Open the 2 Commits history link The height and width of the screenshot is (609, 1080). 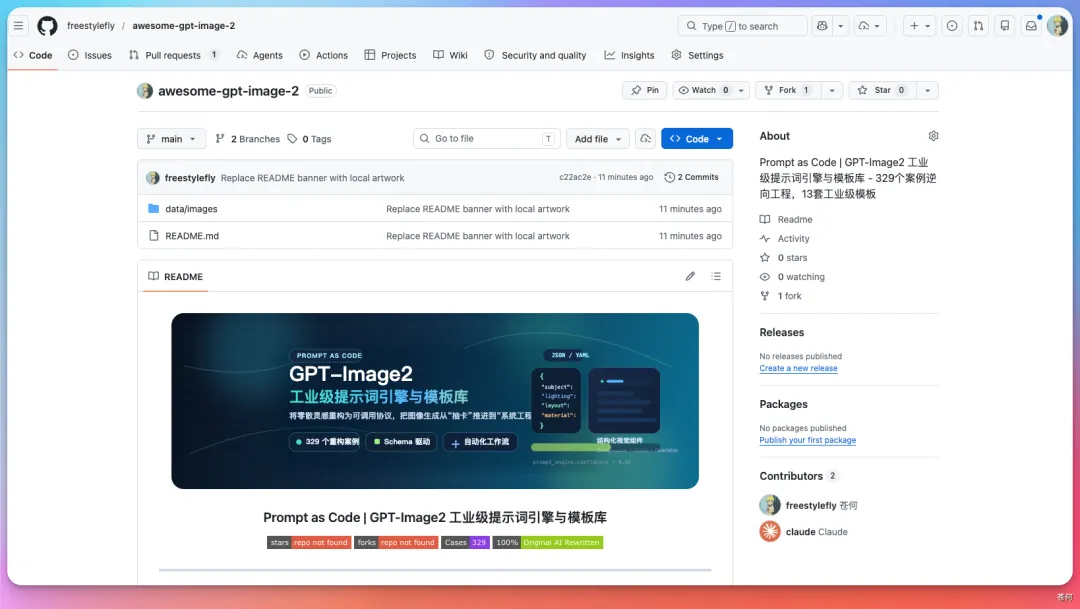point(692,177)
